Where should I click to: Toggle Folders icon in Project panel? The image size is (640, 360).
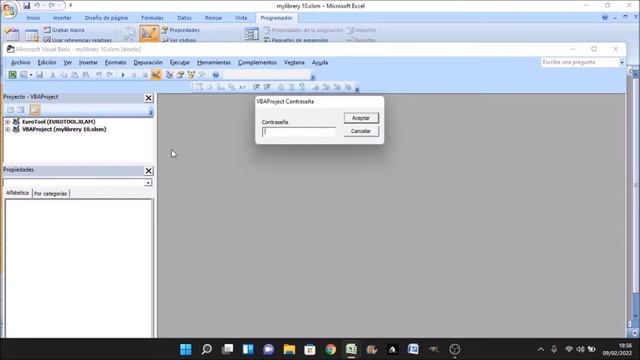35,110
